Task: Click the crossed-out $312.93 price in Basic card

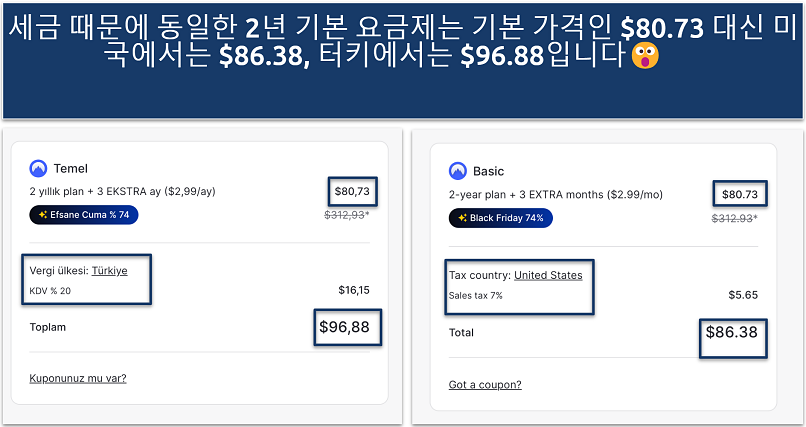Action: (734, 217)
